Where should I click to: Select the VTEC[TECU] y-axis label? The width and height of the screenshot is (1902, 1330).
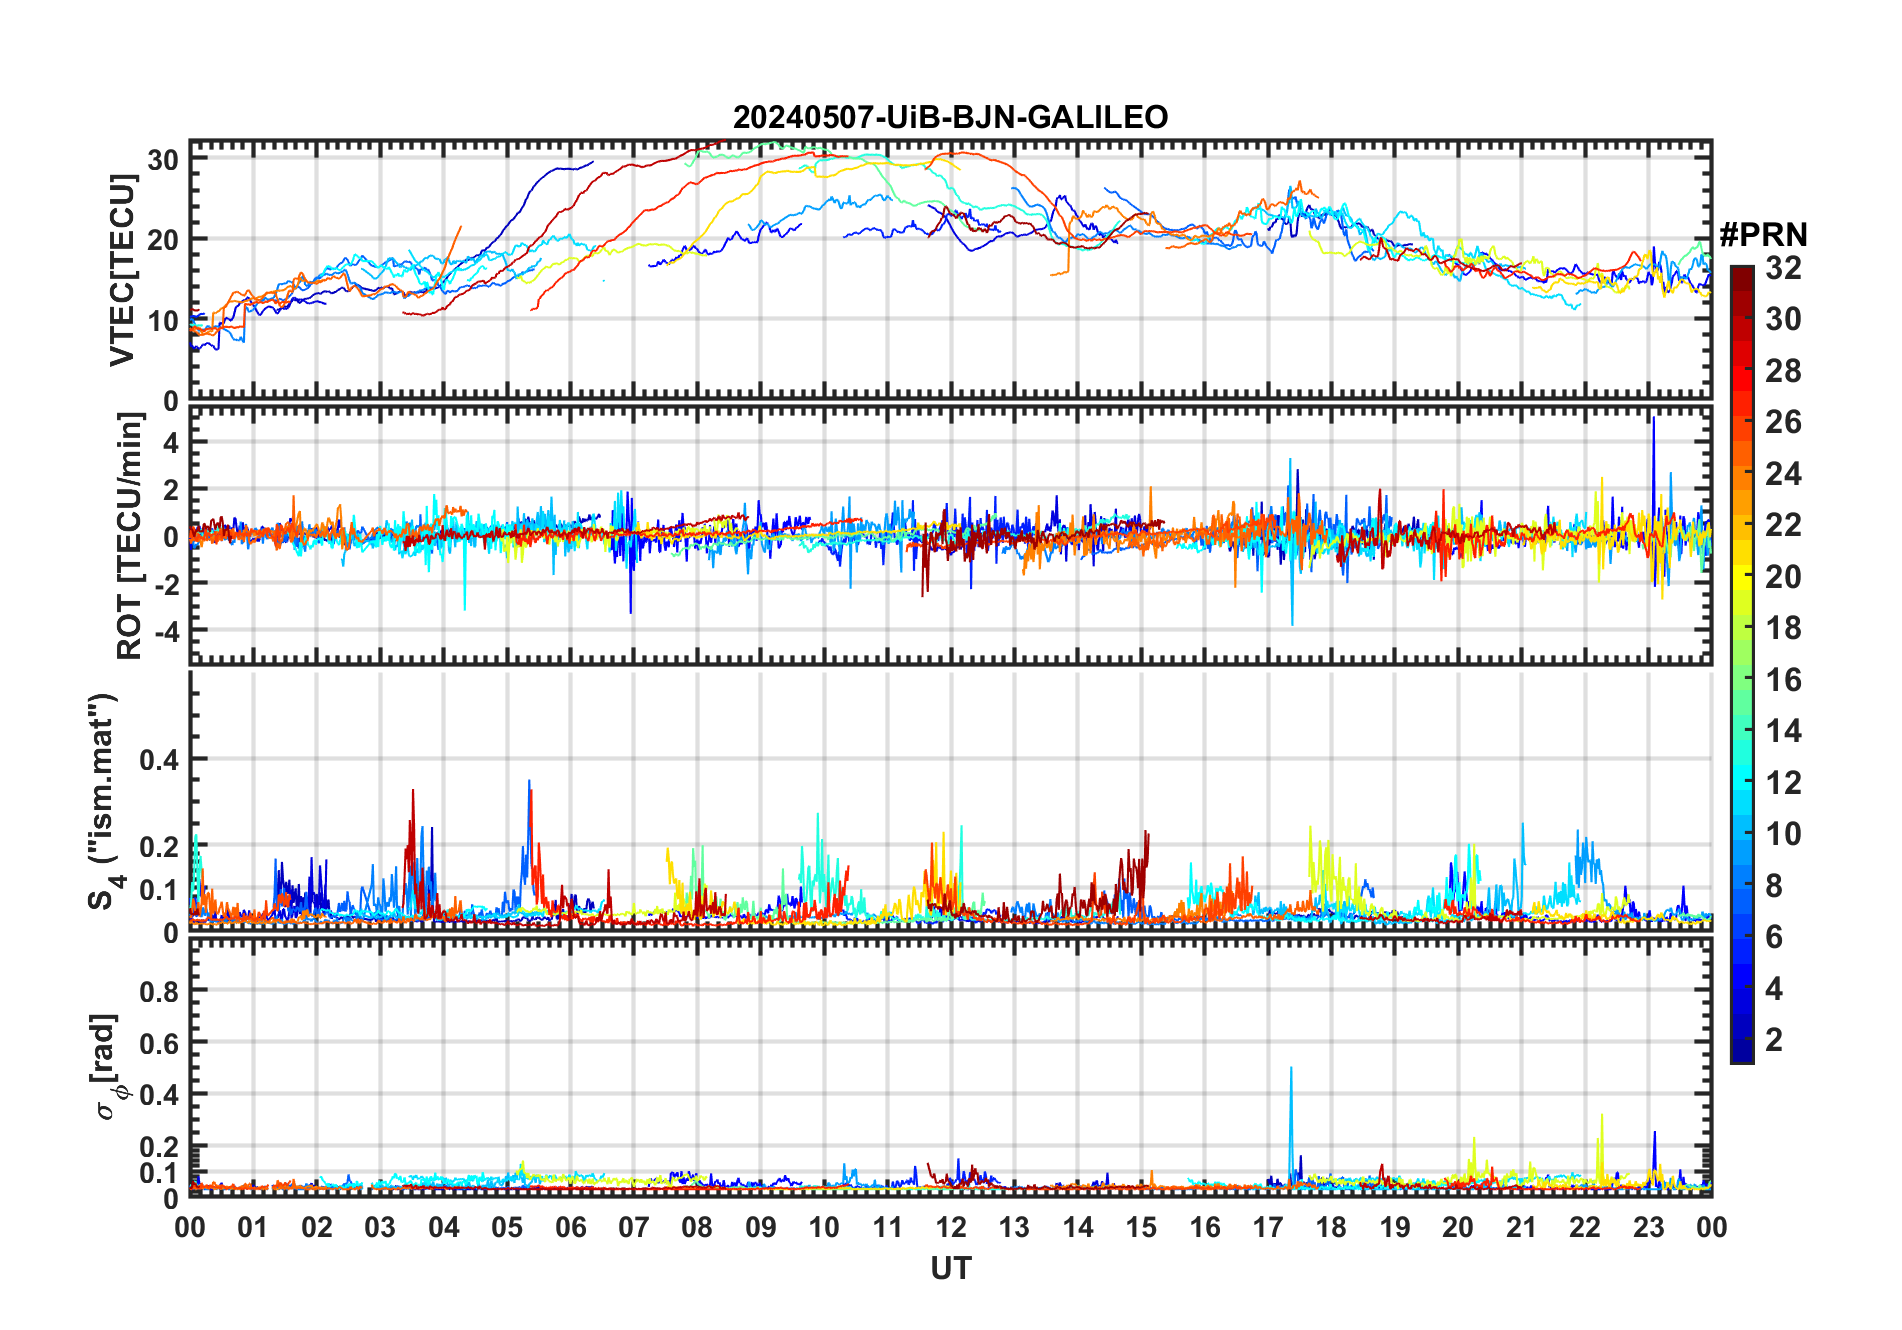[x=123, y=270]
